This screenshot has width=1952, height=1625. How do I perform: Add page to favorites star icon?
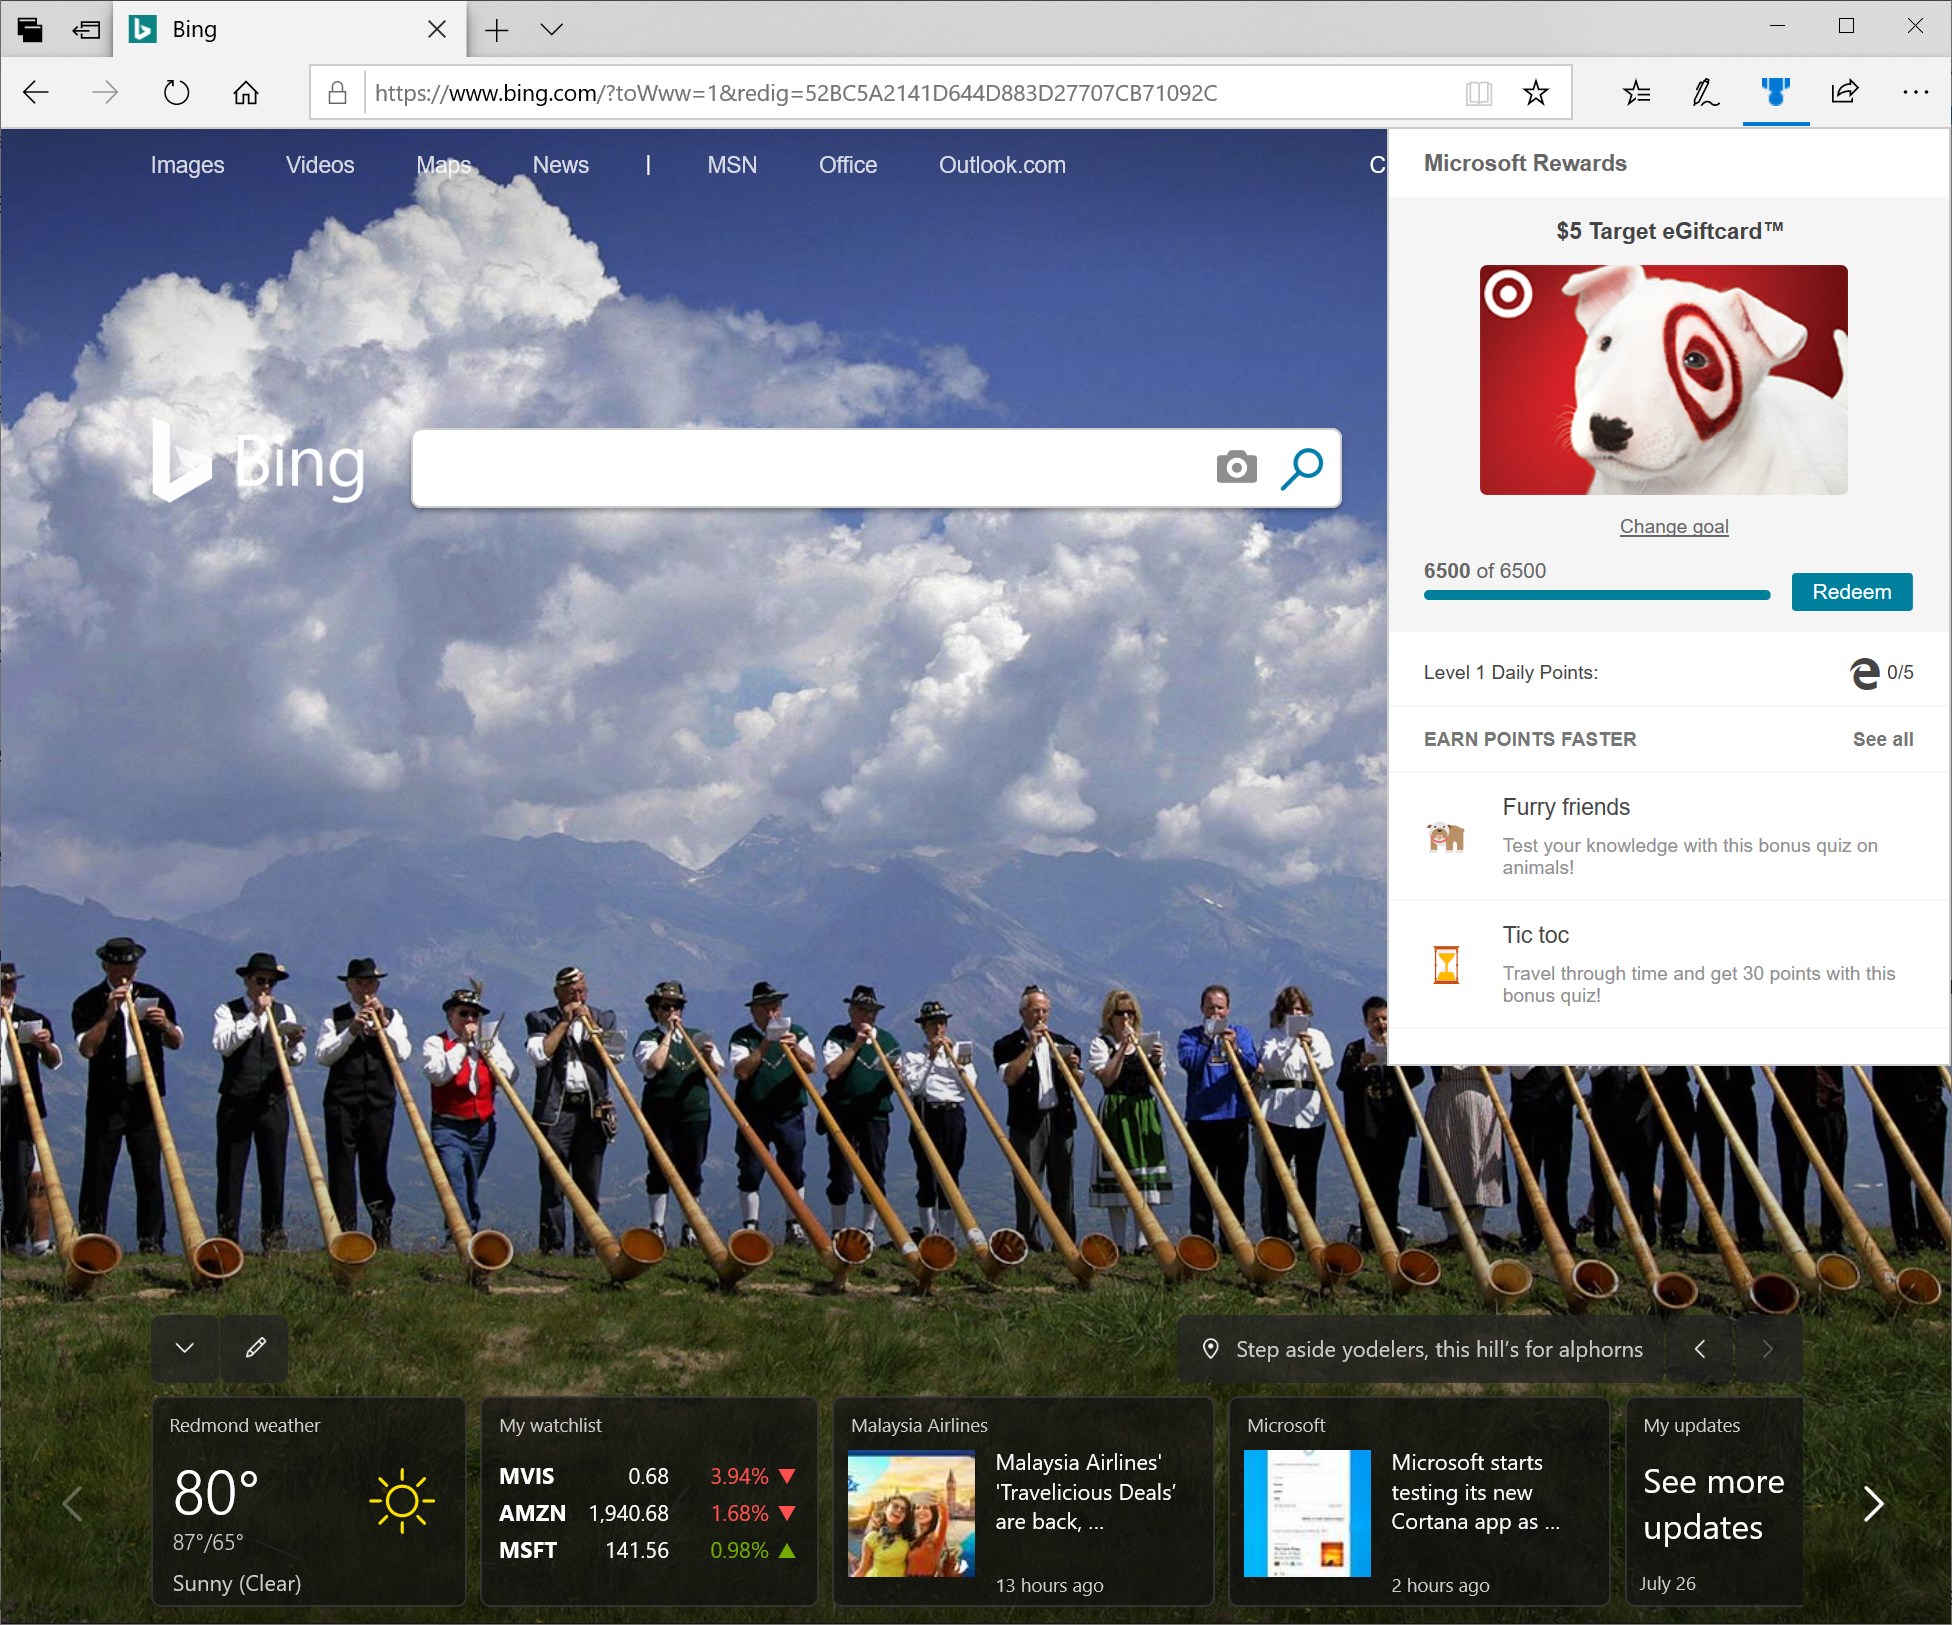(x=1535, y=93)
